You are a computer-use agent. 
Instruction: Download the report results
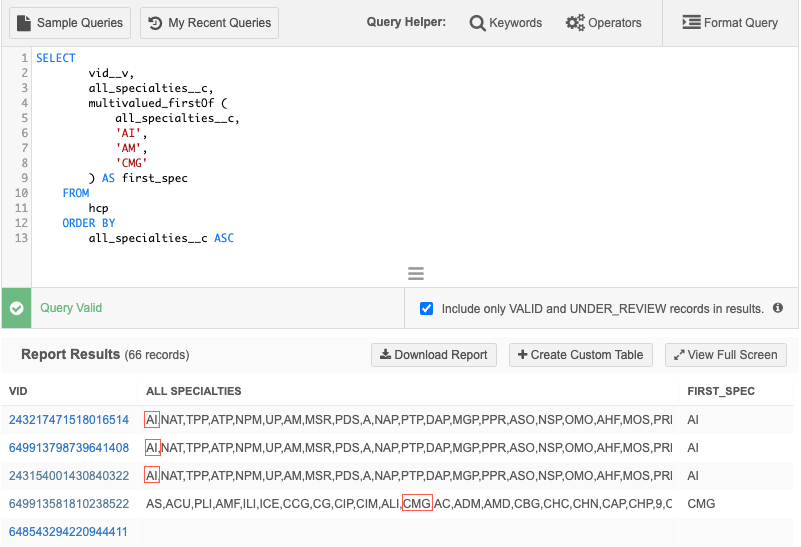pyautogui.click(x=433, y=355)
